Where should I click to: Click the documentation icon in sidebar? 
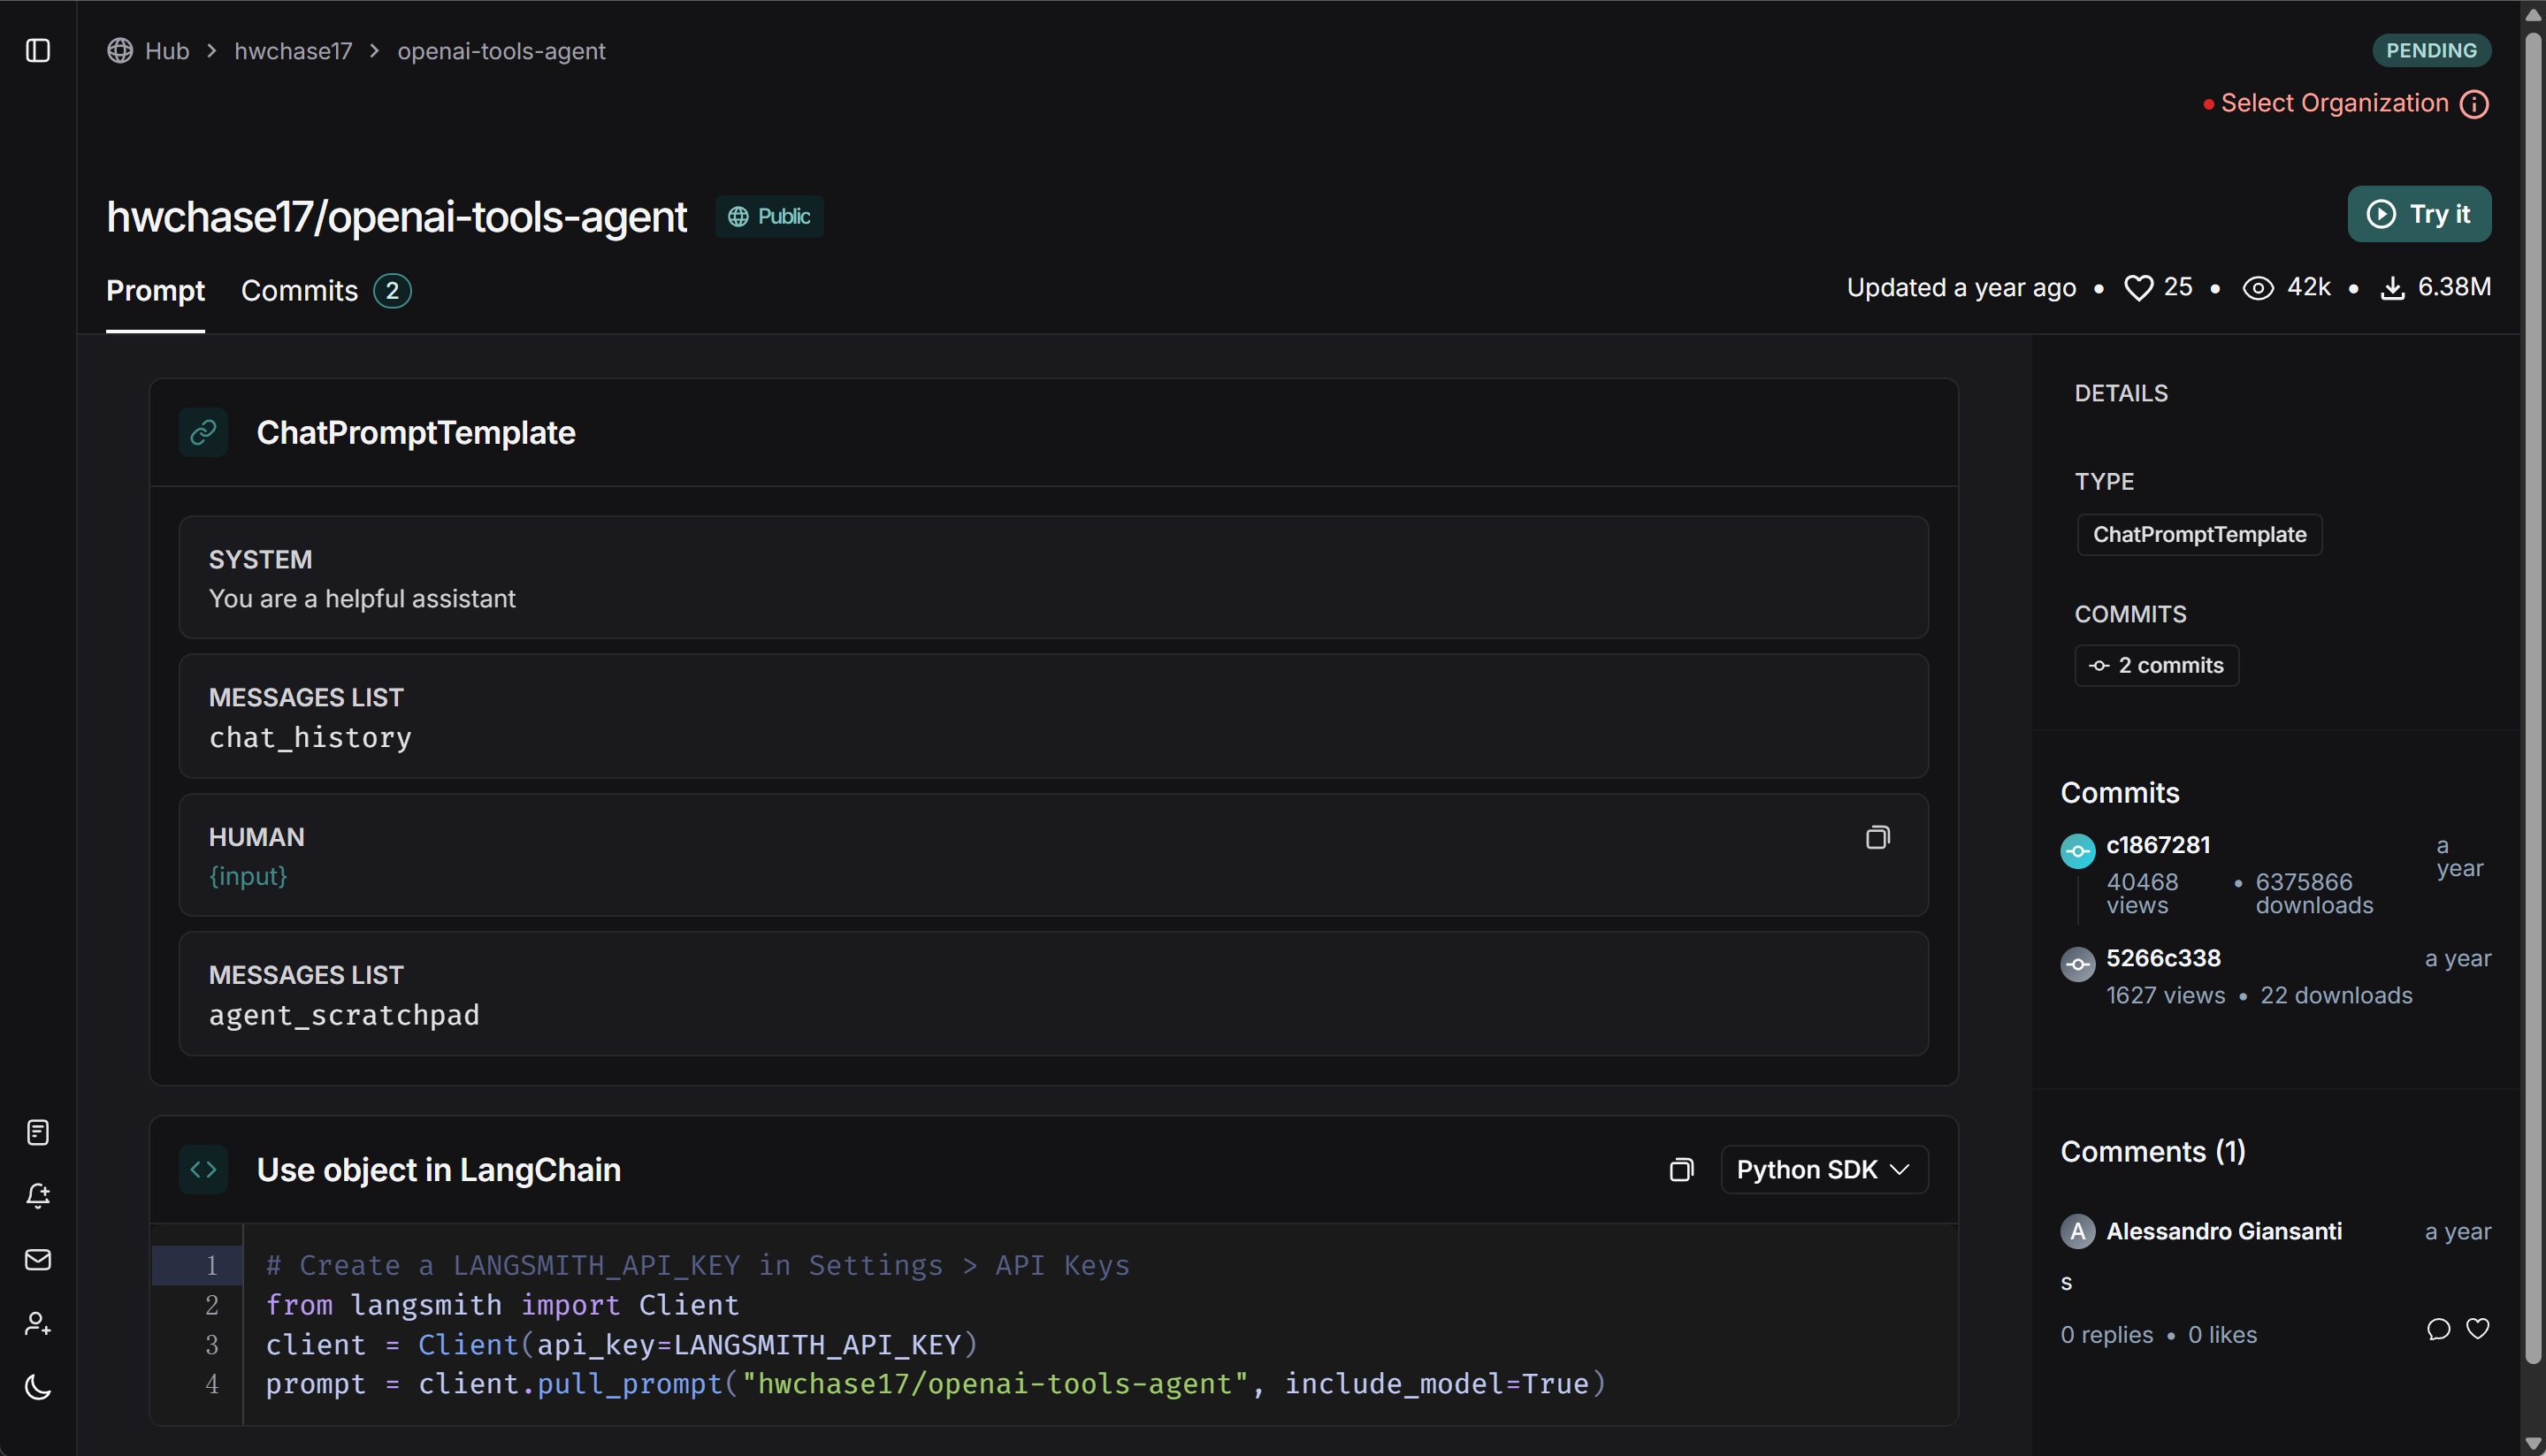38,1132
